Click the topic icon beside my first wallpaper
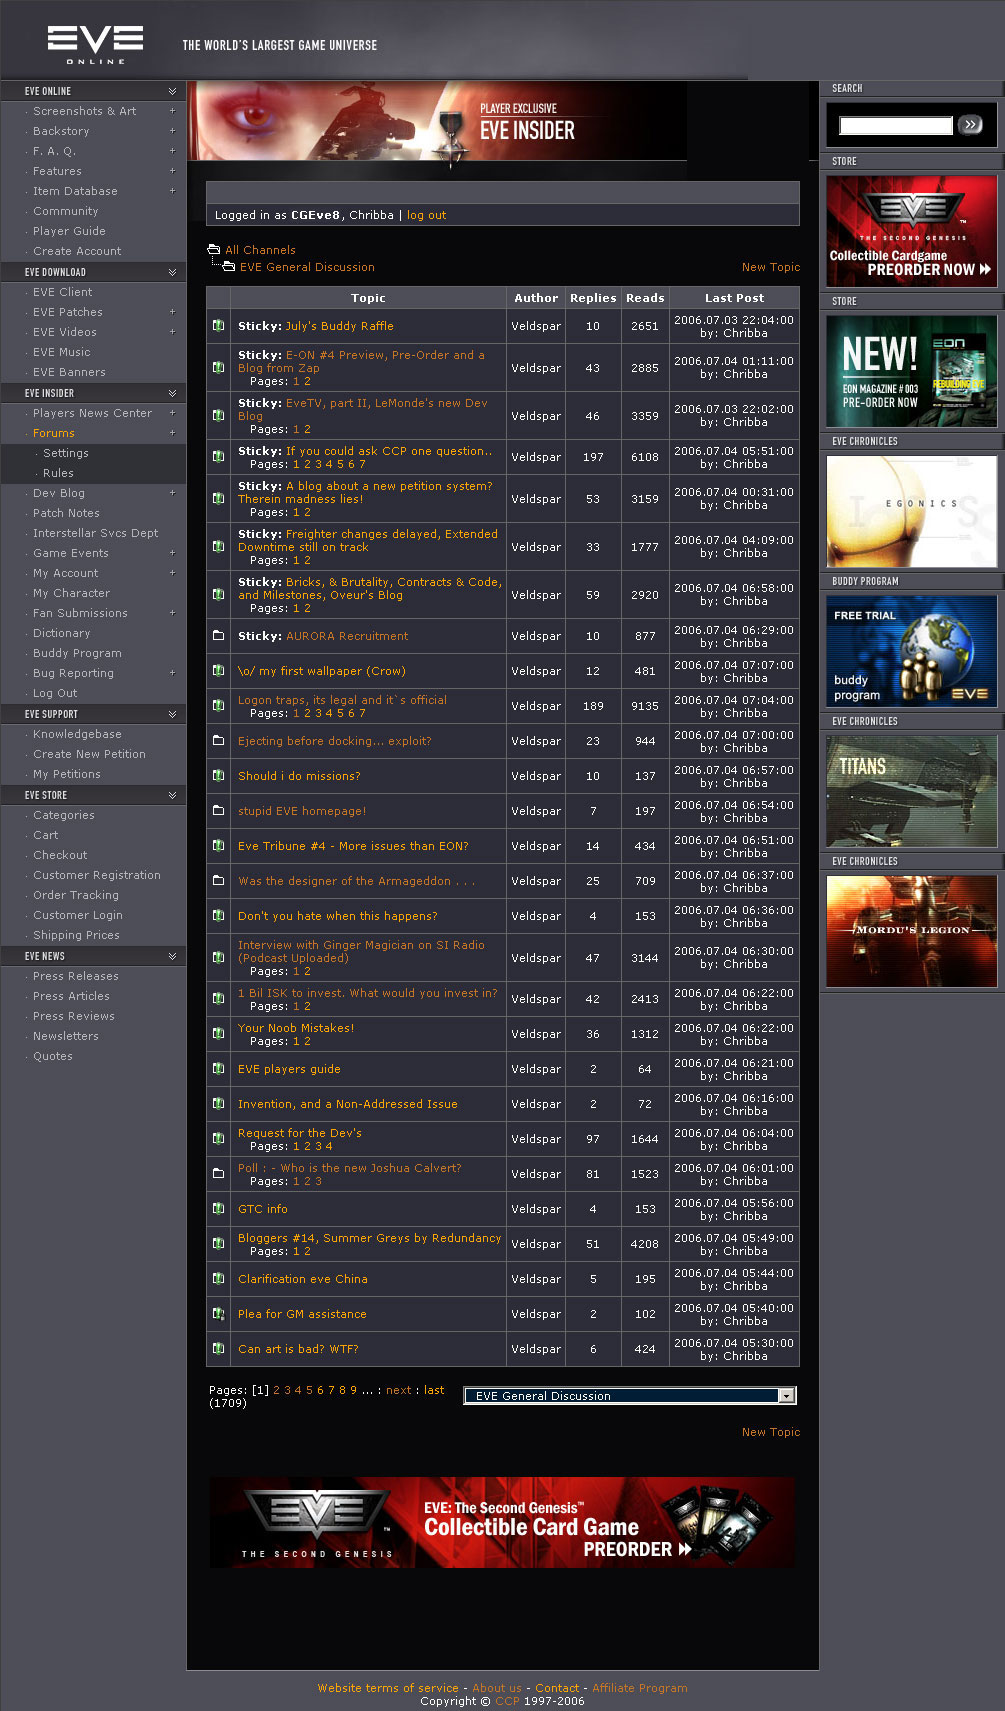The width and height of the screenshot is (1005, 1711). (x=218, y=671)
